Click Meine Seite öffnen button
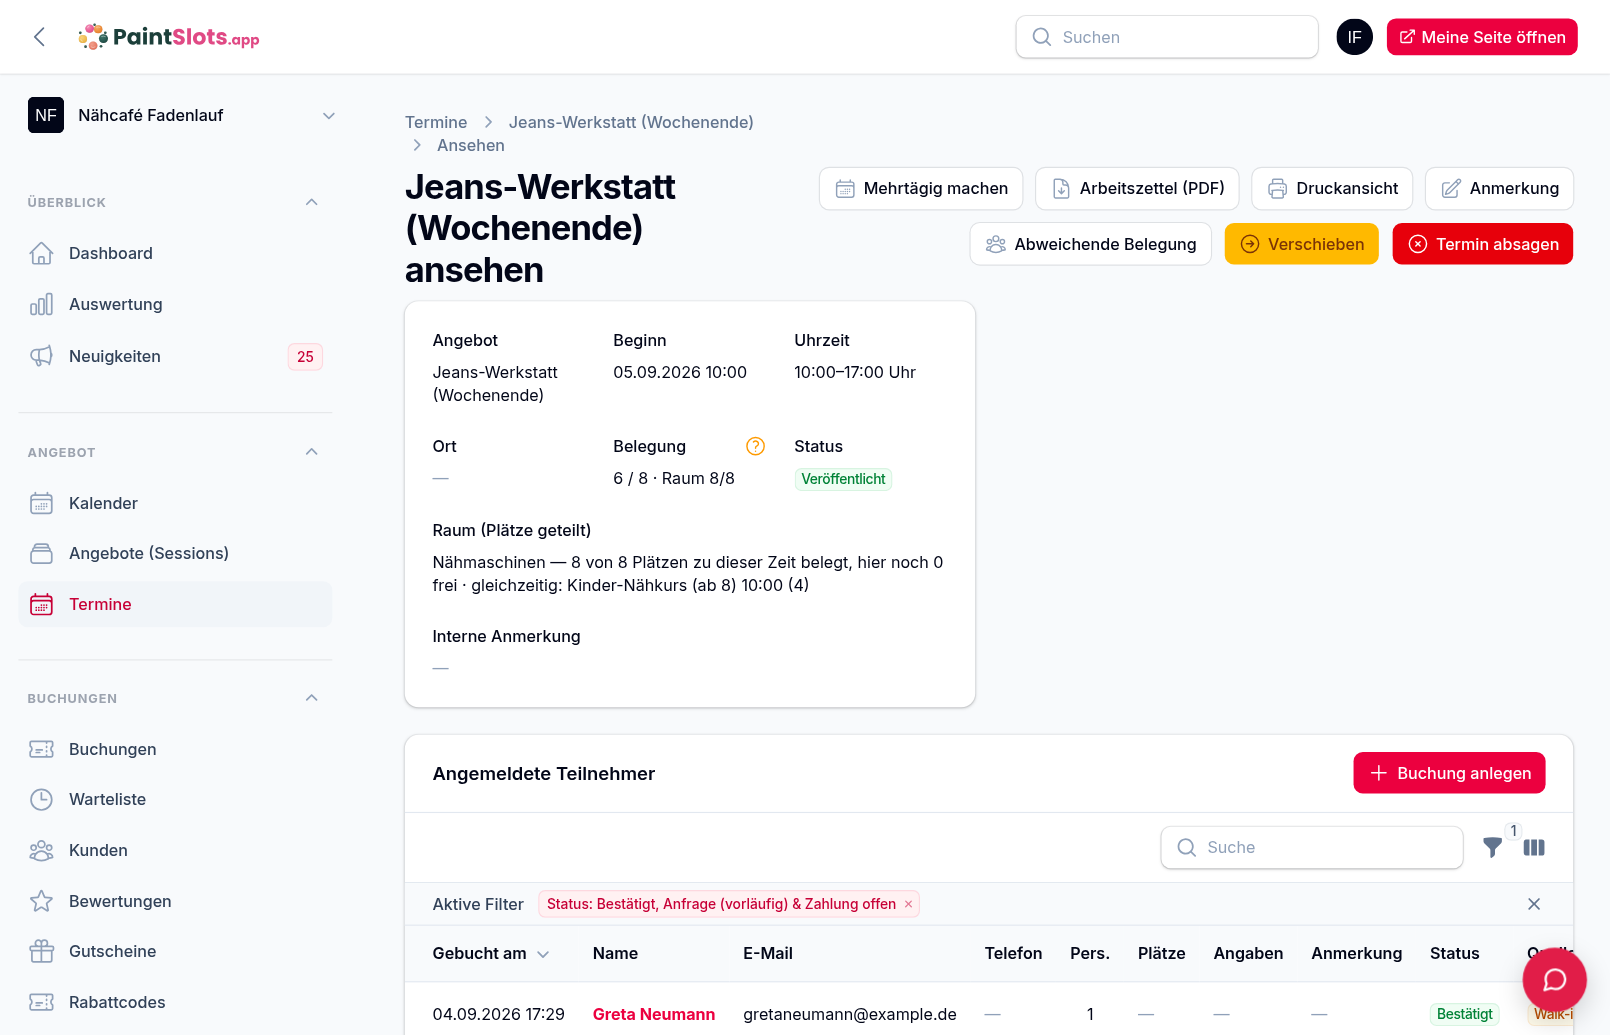 coord(1482,37)
